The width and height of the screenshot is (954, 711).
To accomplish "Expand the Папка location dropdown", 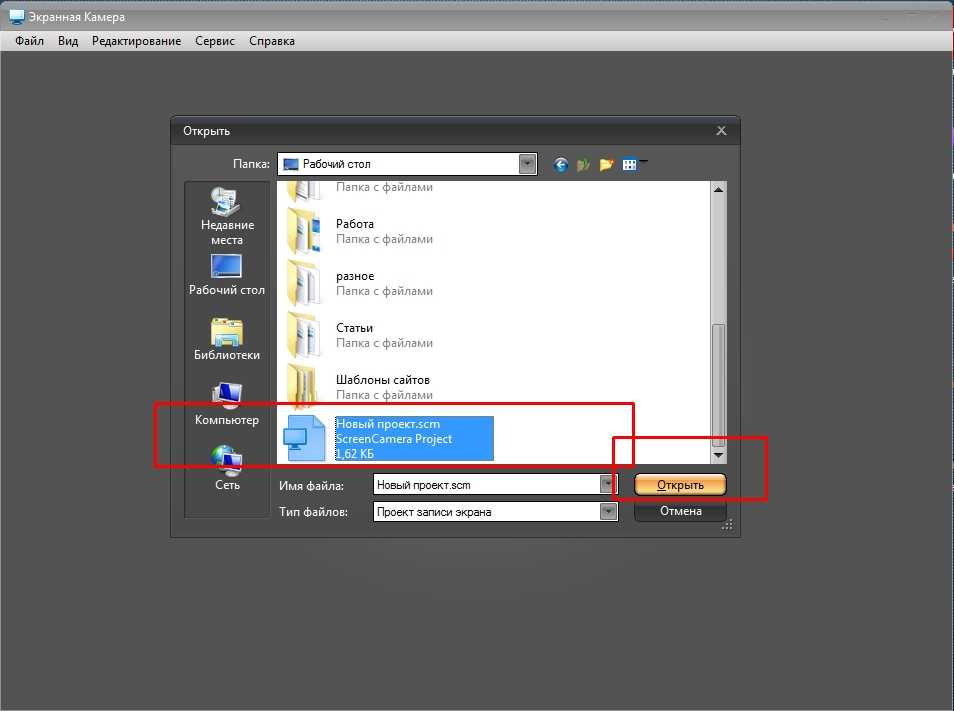I will (527, 164).
